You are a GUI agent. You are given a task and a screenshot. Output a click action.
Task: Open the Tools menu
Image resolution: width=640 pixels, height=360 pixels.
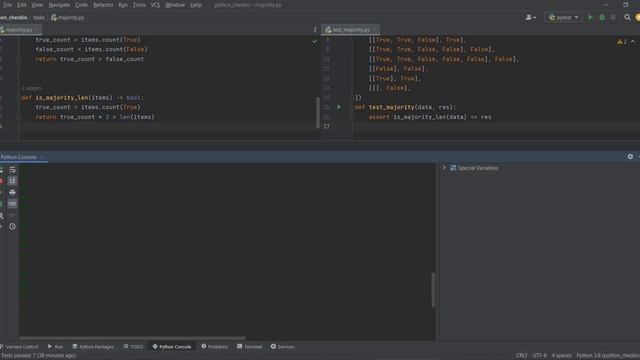[139, 5]
